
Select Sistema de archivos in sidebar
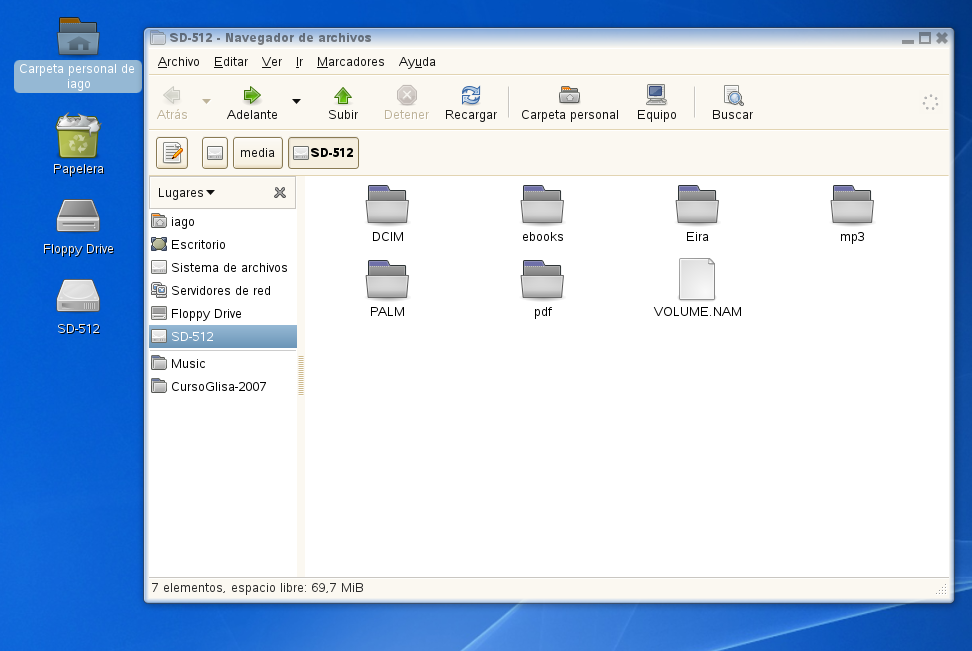228,268
